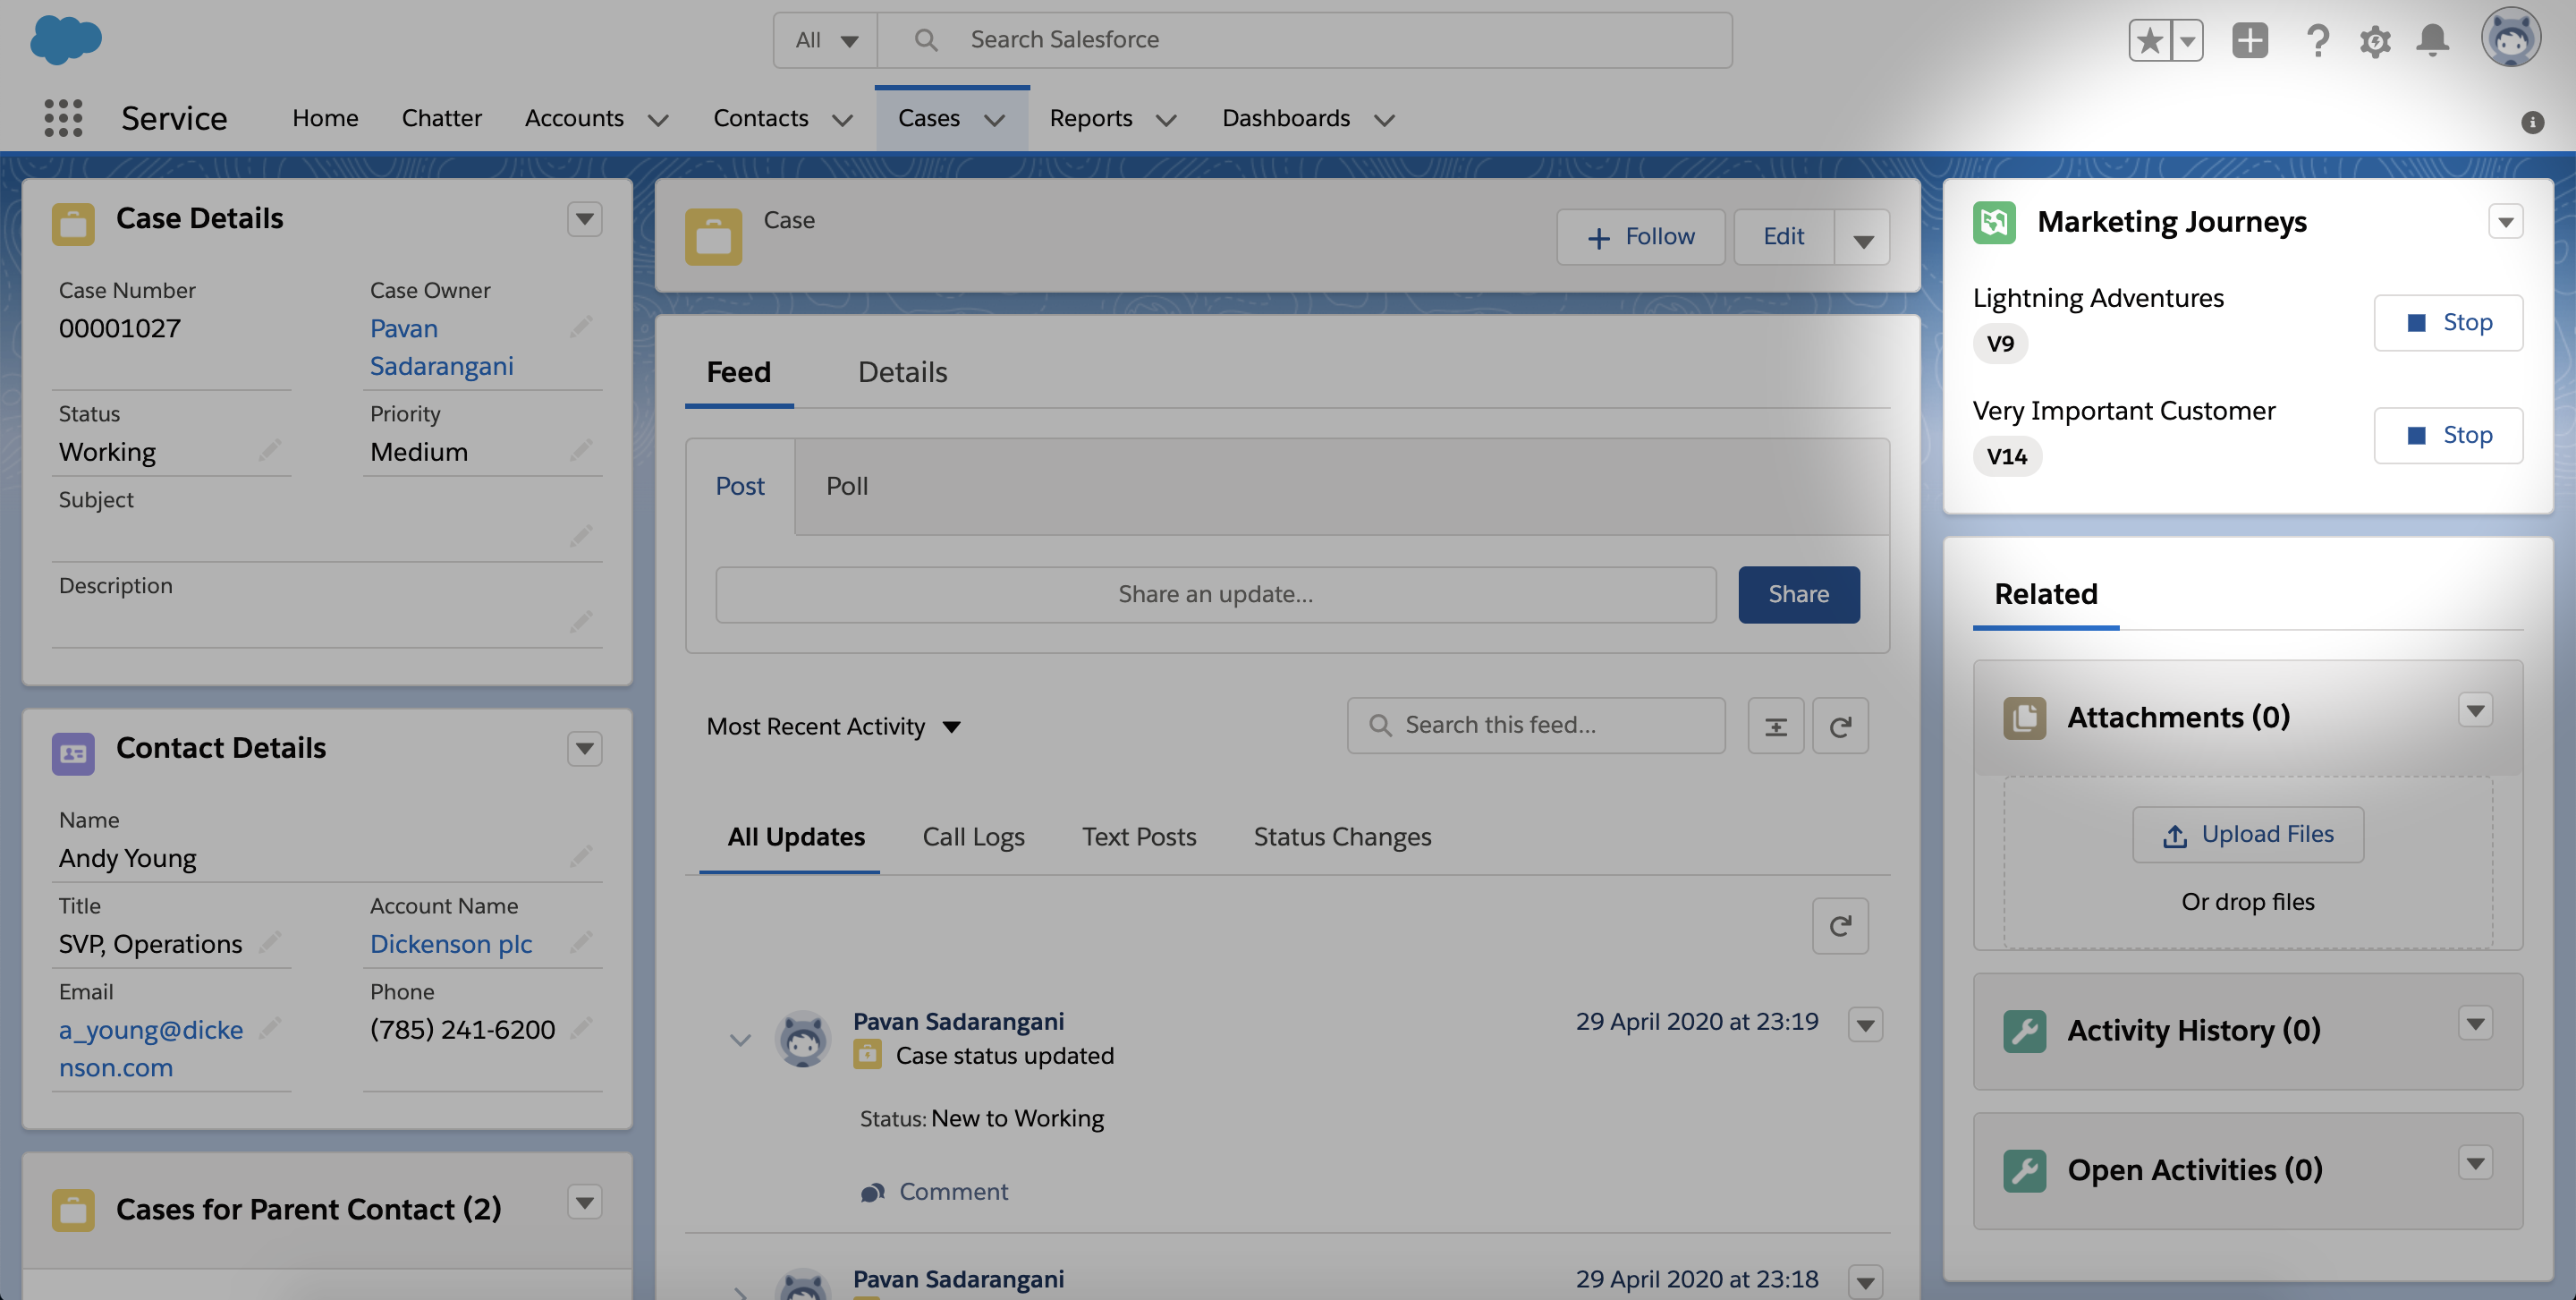Screen dimensions: 2576x1300
Task: Stop the Lightning Adventures journey
Action: (x=2447, y=322)
